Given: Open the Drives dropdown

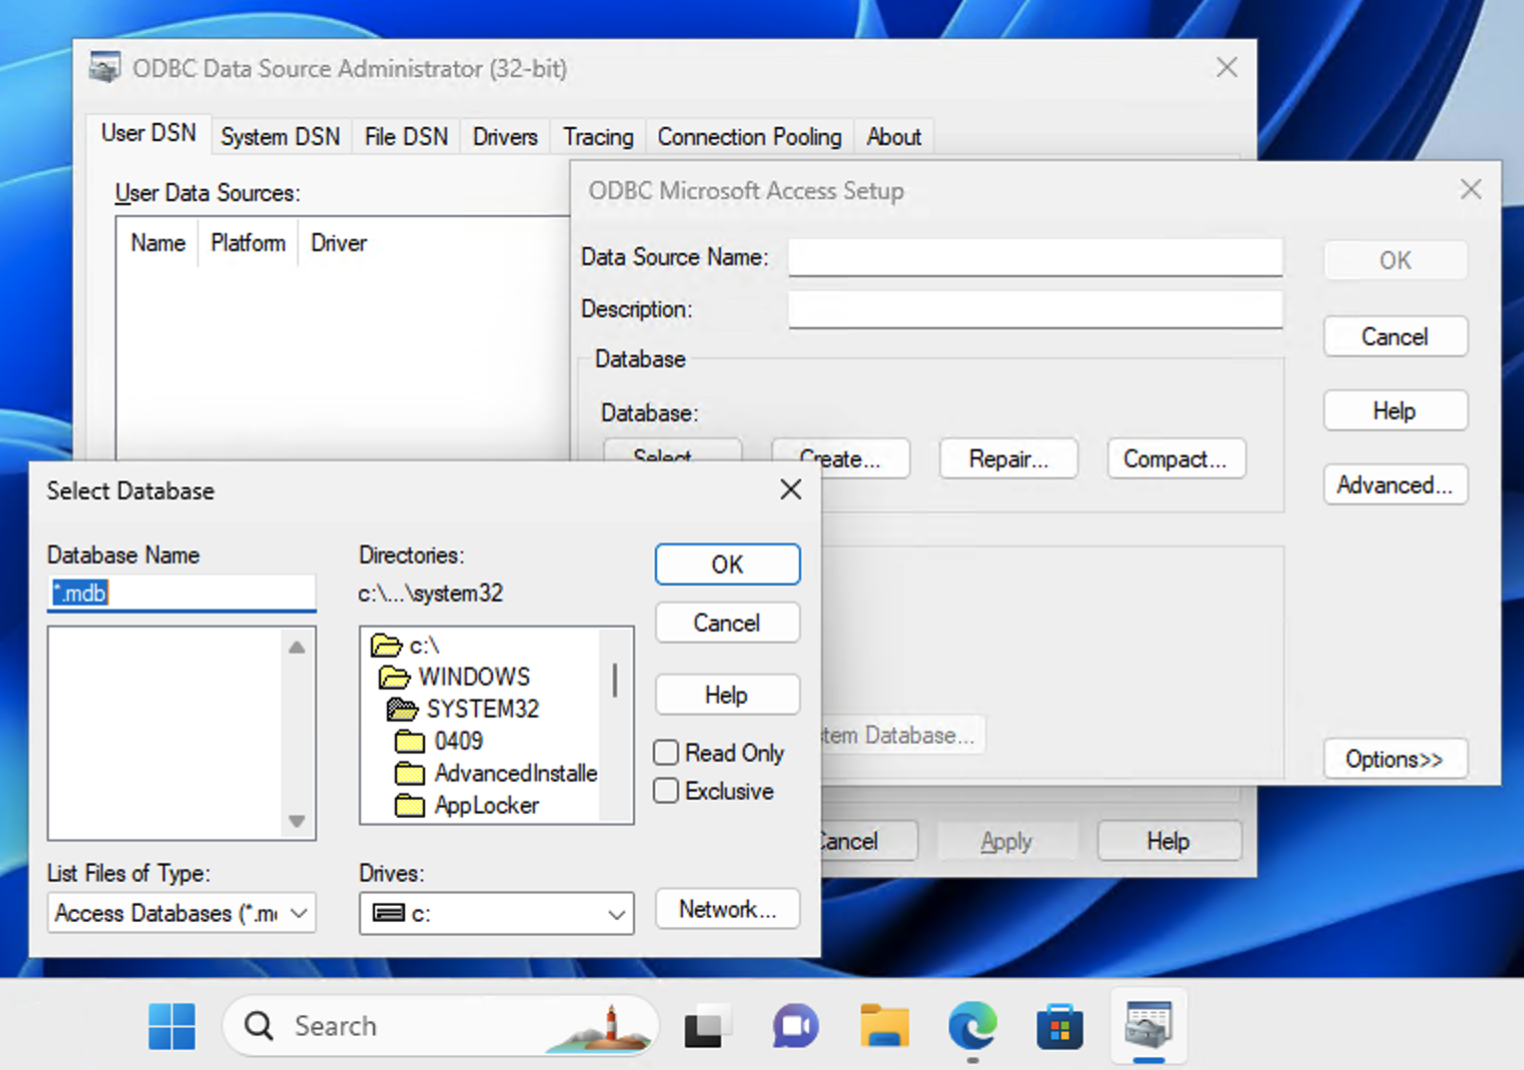Looking at the screenshot, I should point(496,913).
